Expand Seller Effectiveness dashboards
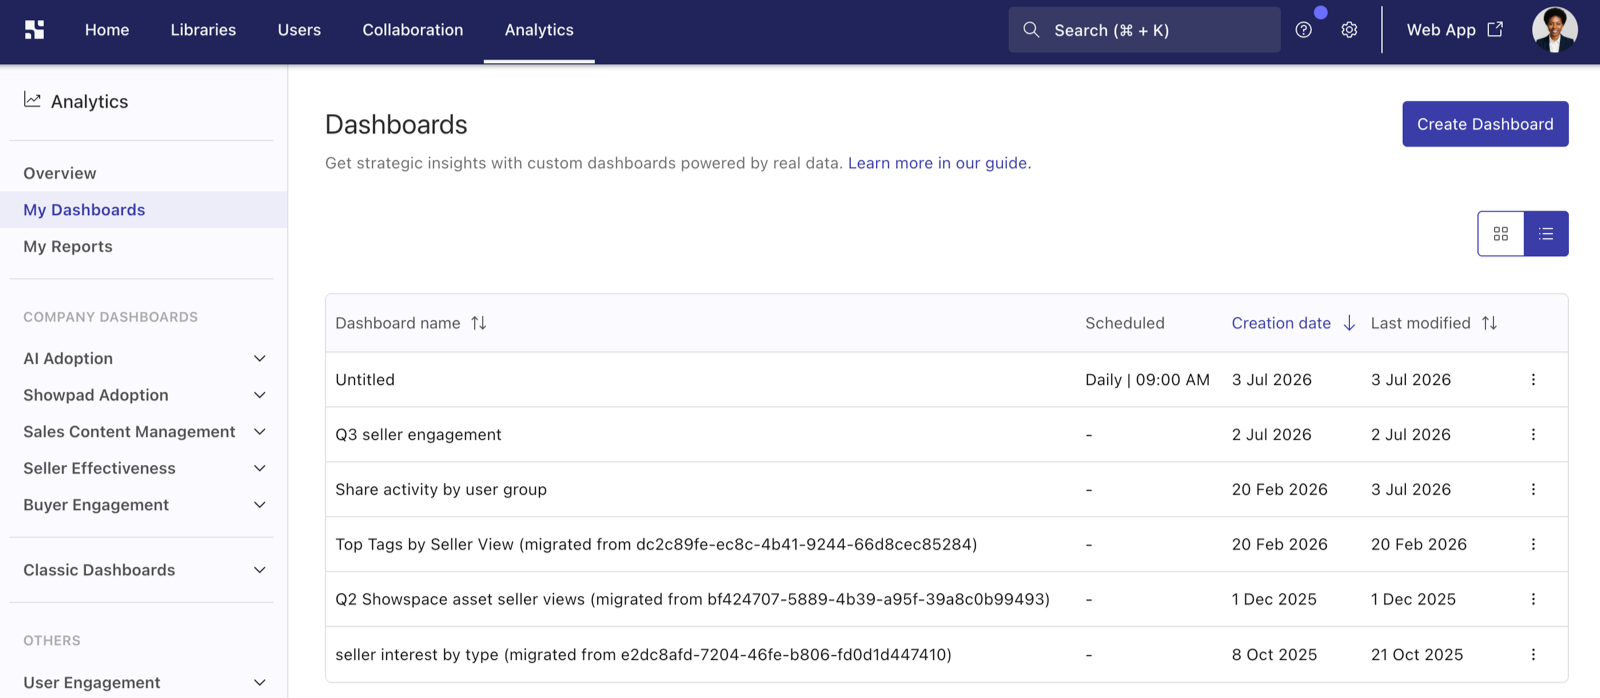1600x698 pixels. 146,468
